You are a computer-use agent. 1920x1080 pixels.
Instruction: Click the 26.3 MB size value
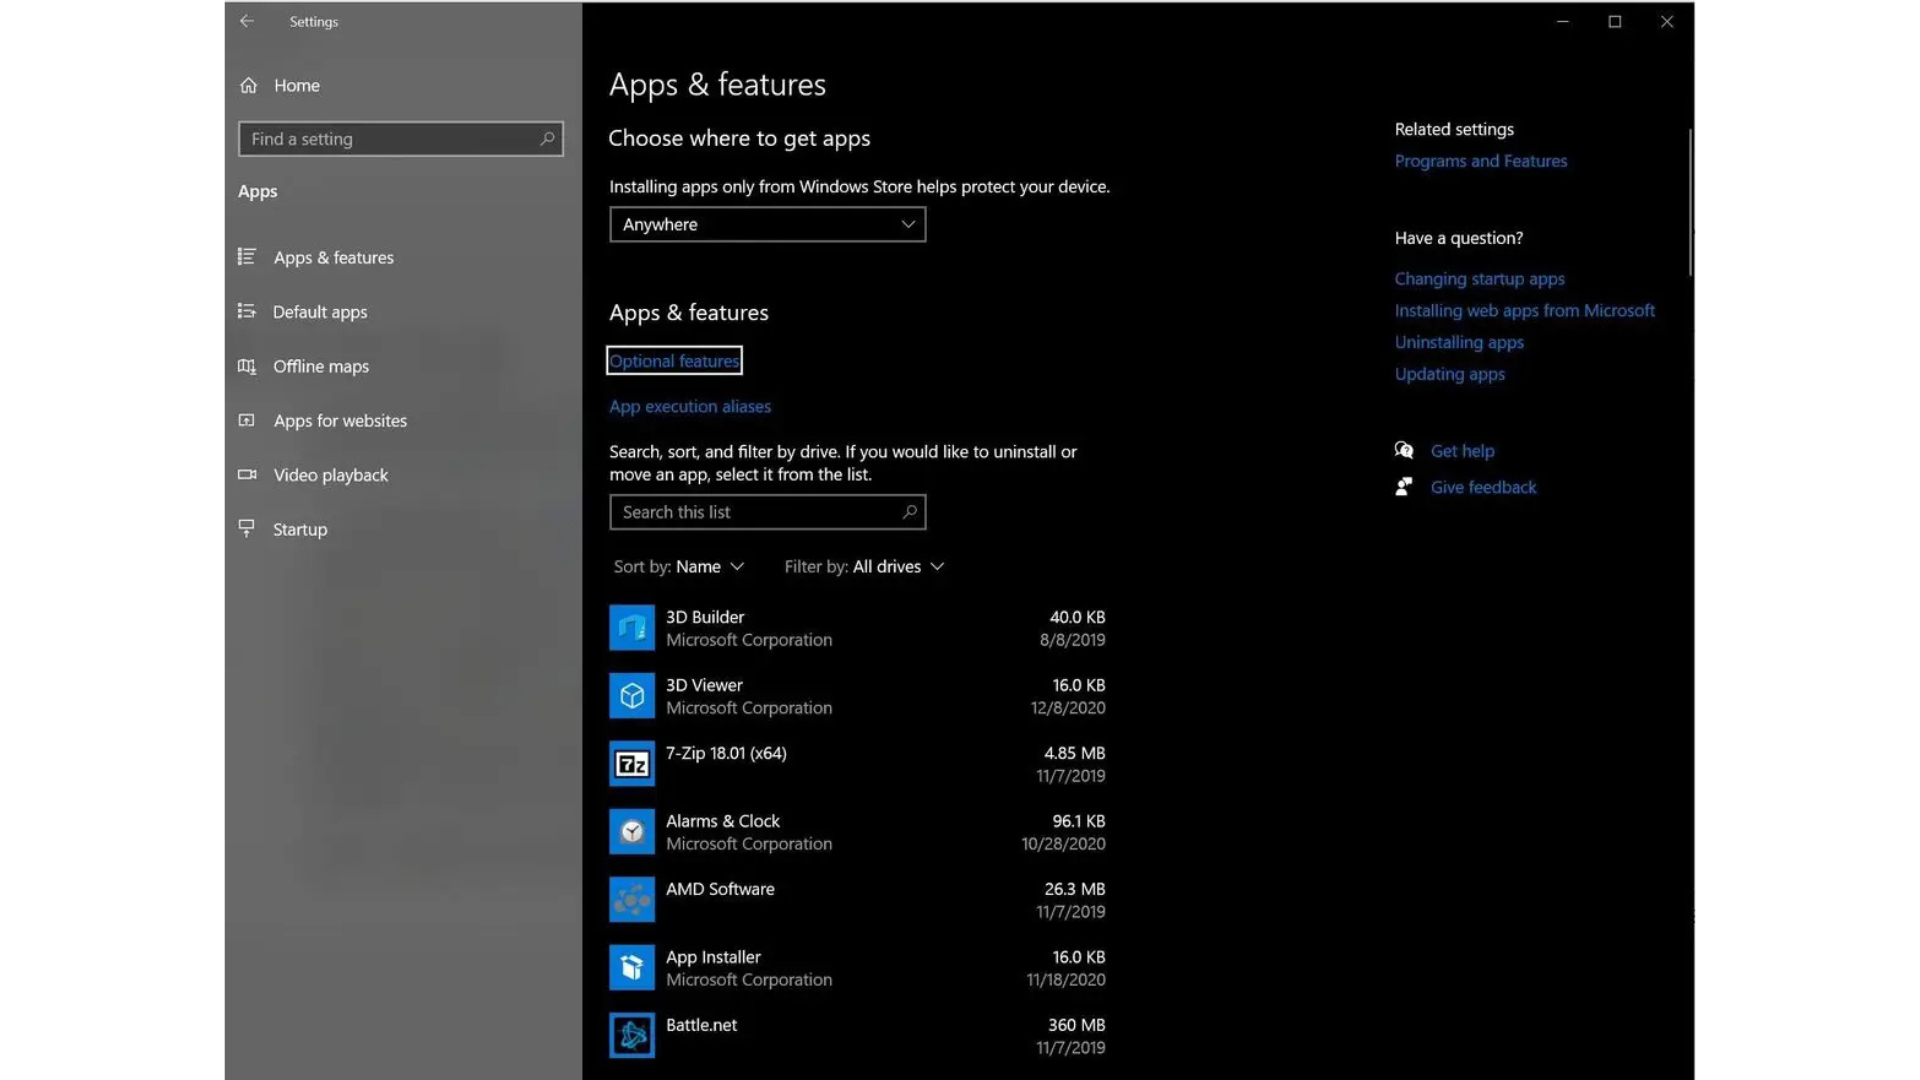point(1074,889)
